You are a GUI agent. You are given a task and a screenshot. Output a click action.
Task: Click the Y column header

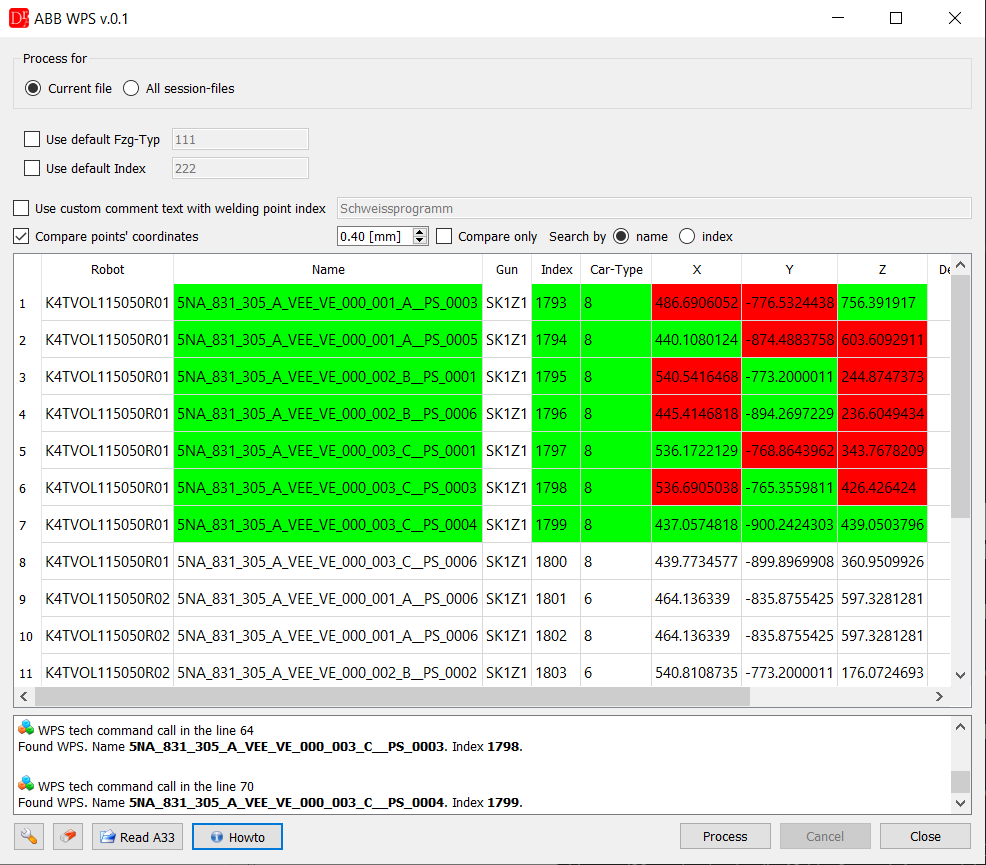789,270
